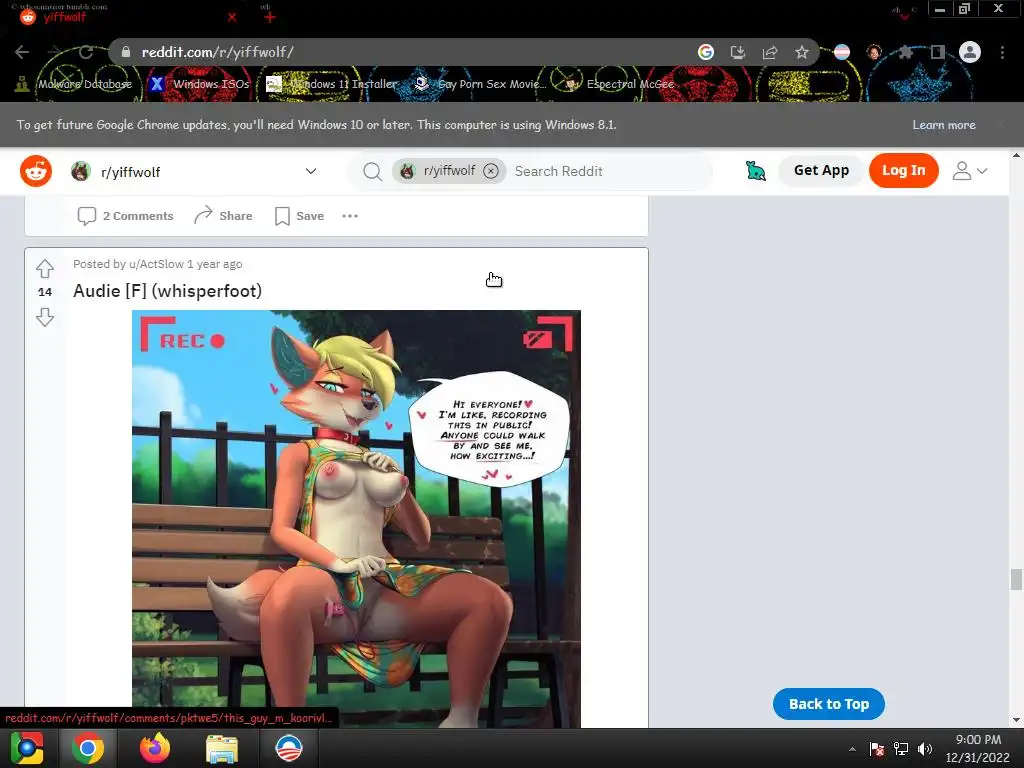This screenshot has width=1024, height=768.
Task: Click the magnifier search icon on Reddit
Action: tap(372, 172)
